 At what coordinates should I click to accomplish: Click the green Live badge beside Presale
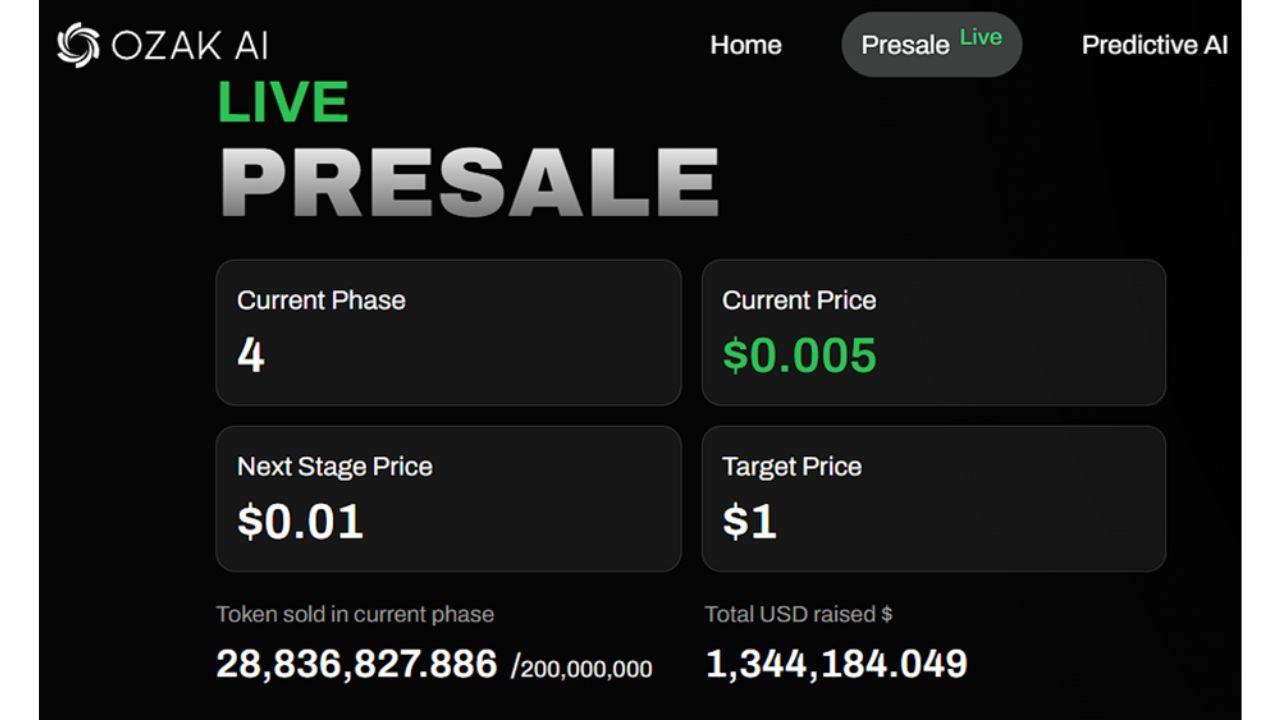tap(980, 37)
